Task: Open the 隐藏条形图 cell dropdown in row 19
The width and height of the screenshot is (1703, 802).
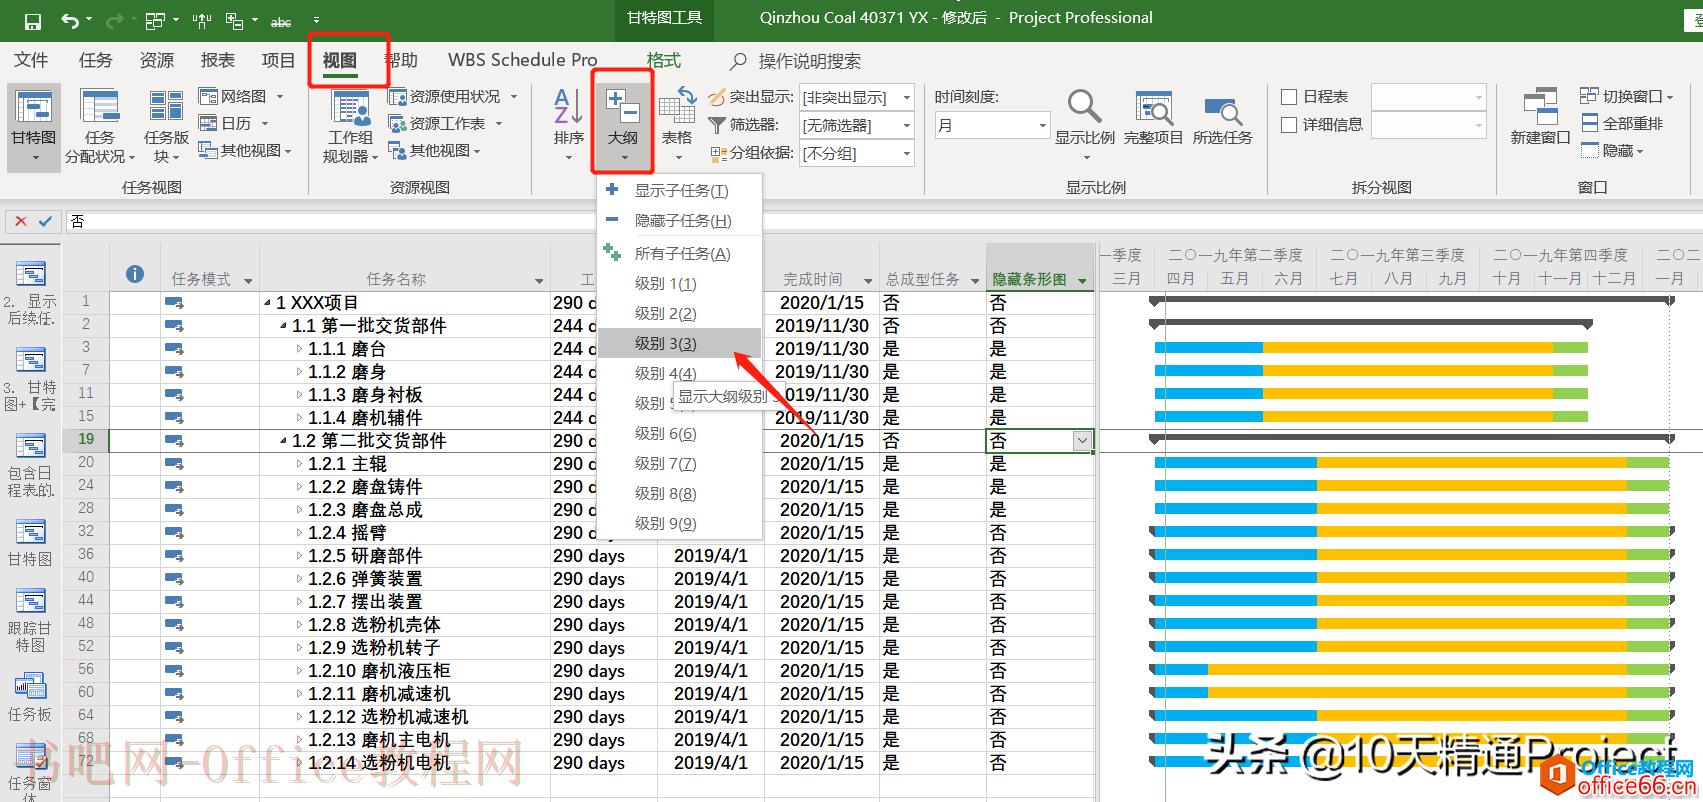Action: (x=1082, y=441)
